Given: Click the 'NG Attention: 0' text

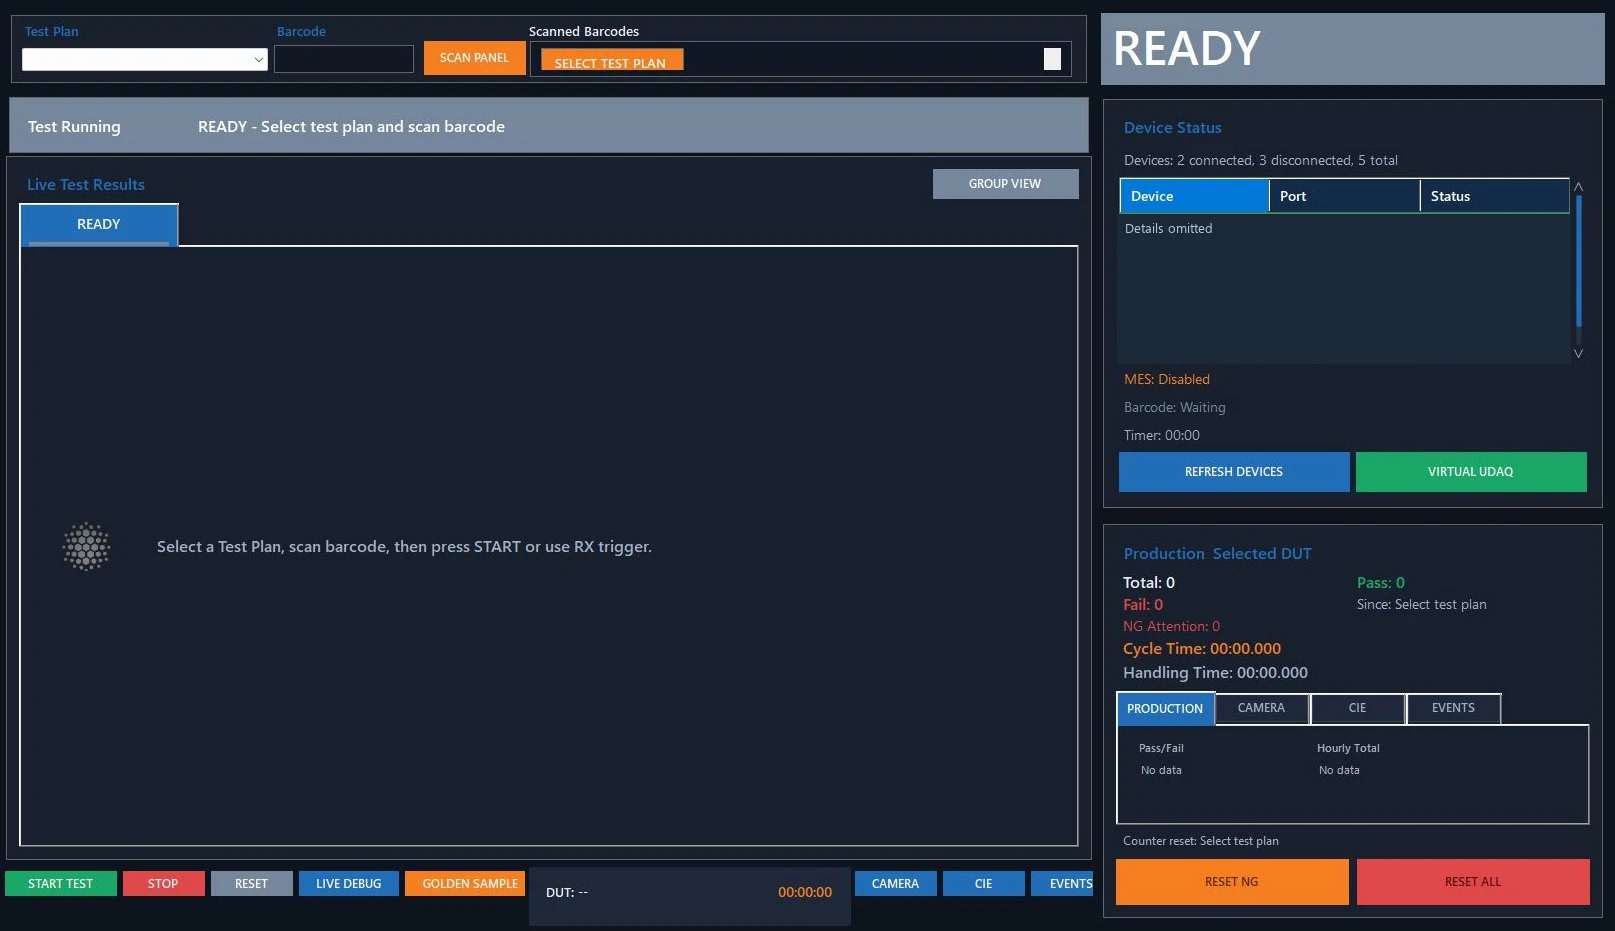Looking at the screenshot, I should [1171, 627].
